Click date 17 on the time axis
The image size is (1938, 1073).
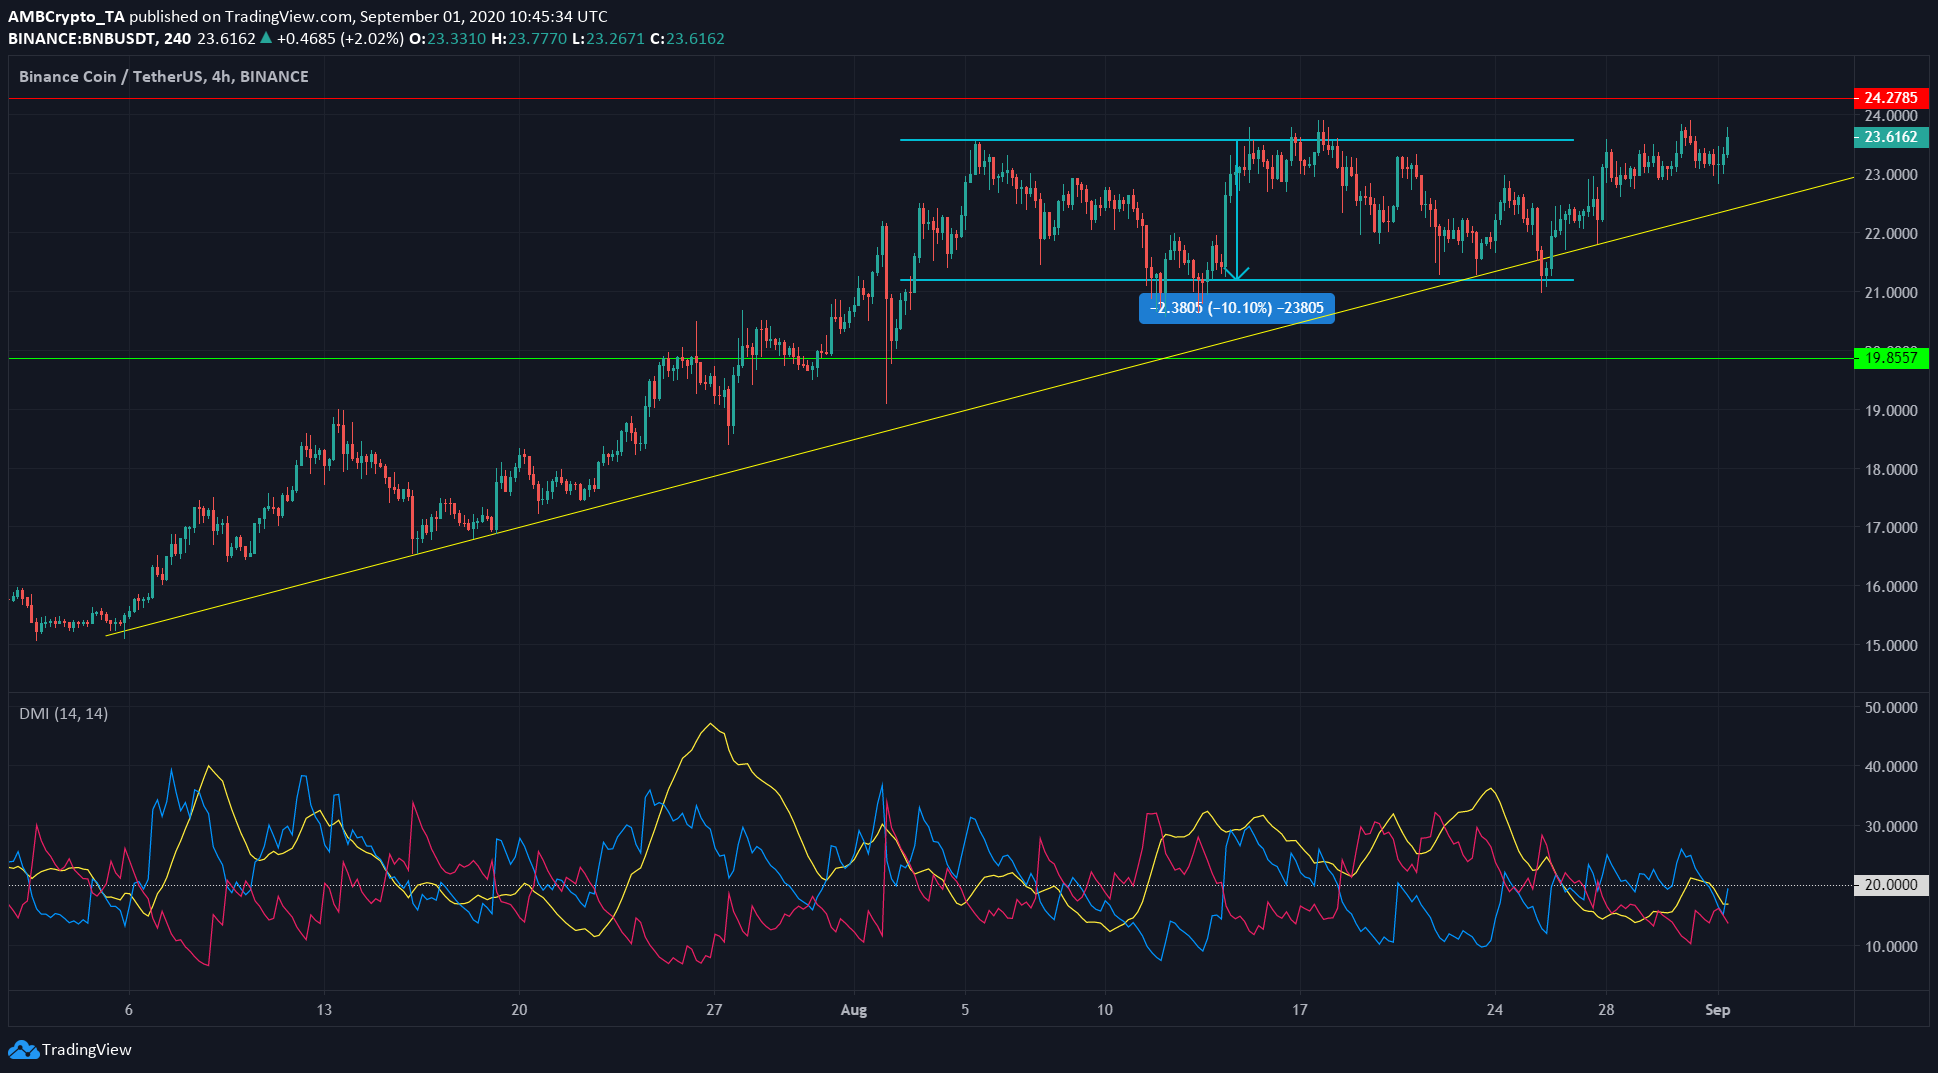1299,1010
